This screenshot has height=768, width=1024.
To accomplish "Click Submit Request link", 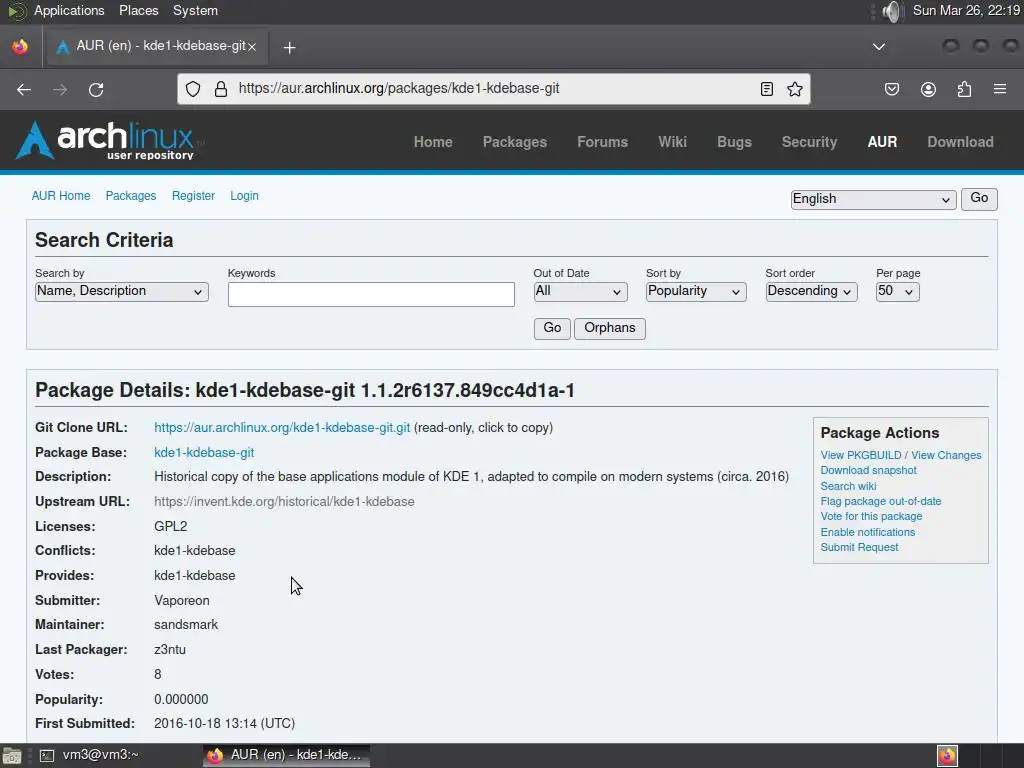I will (x=859, y=547).
